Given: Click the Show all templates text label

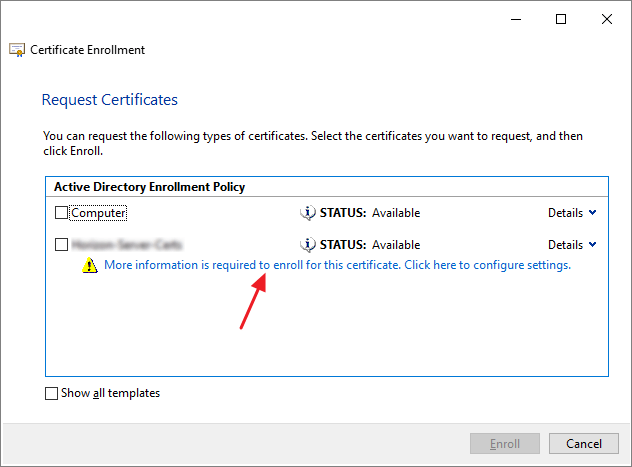Looking at the screenshot, I should pos(110,394).
